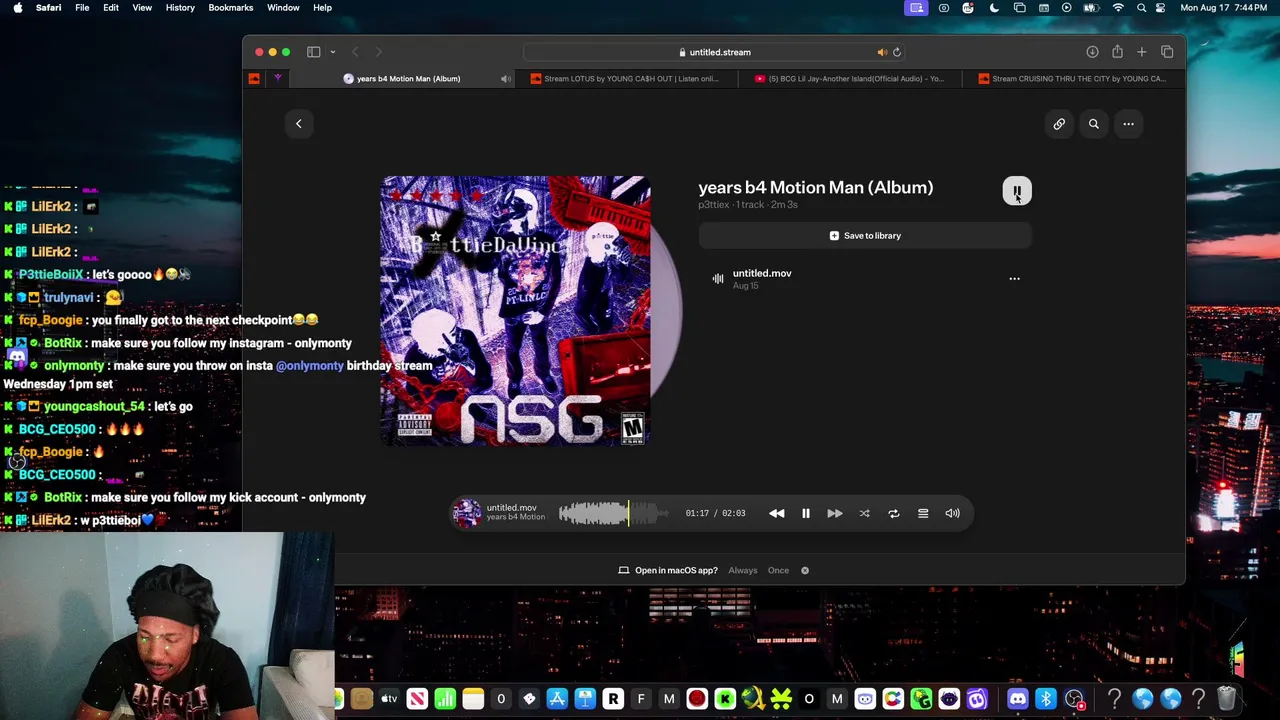Image resolution: width=1280 pixels, height=720 pixels.
Task: Open the second pinned purple tab
Action: pyautogui.click(x=278, y=79)
